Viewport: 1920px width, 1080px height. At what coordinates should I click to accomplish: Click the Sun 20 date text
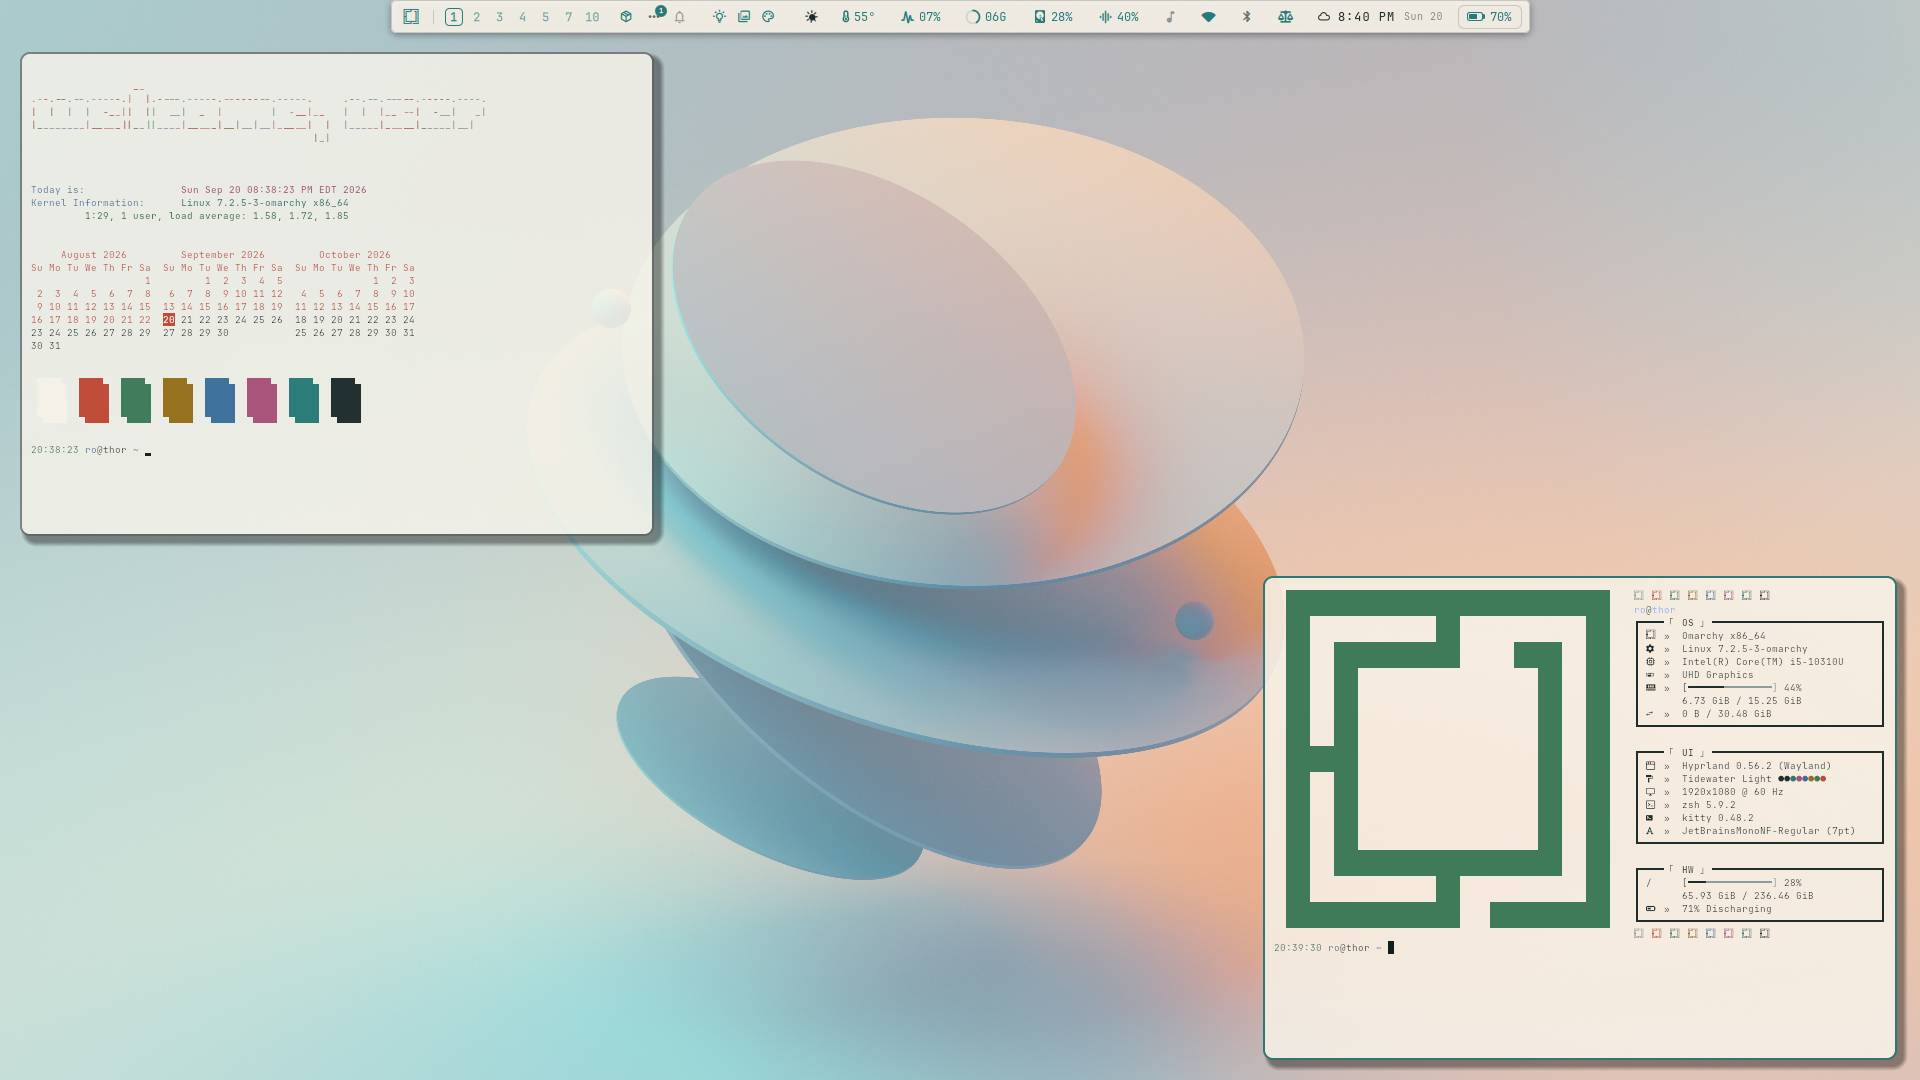[1423, 17]
